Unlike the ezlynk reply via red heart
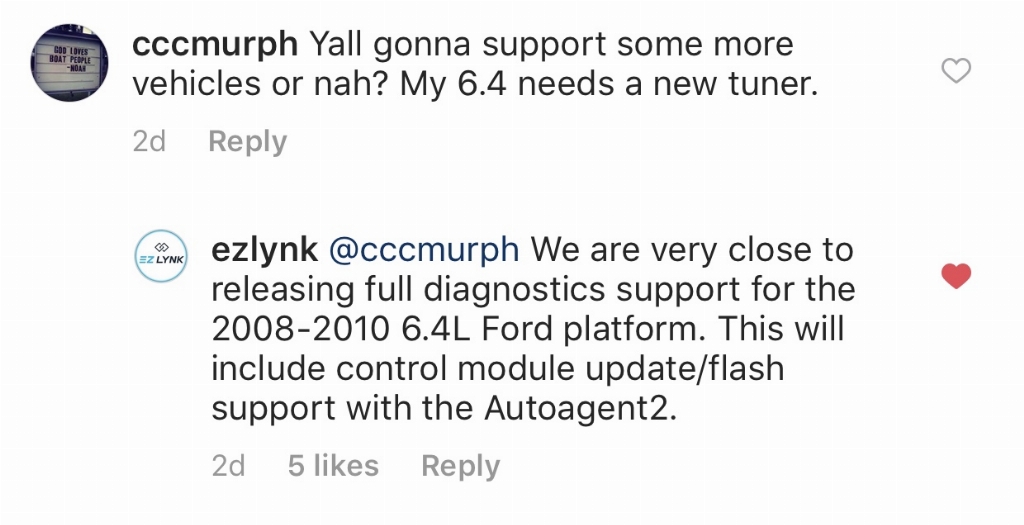The height and width of the screenshot is (525, 1024). coord(956,276)
